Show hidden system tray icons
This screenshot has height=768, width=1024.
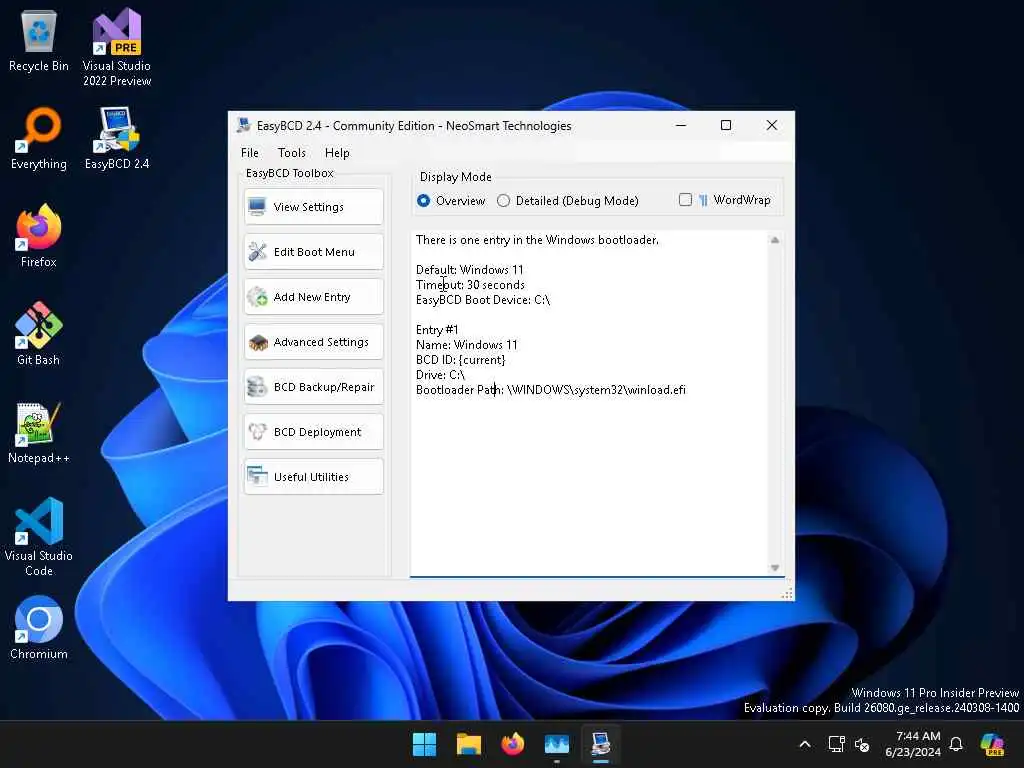coord(805,744)
